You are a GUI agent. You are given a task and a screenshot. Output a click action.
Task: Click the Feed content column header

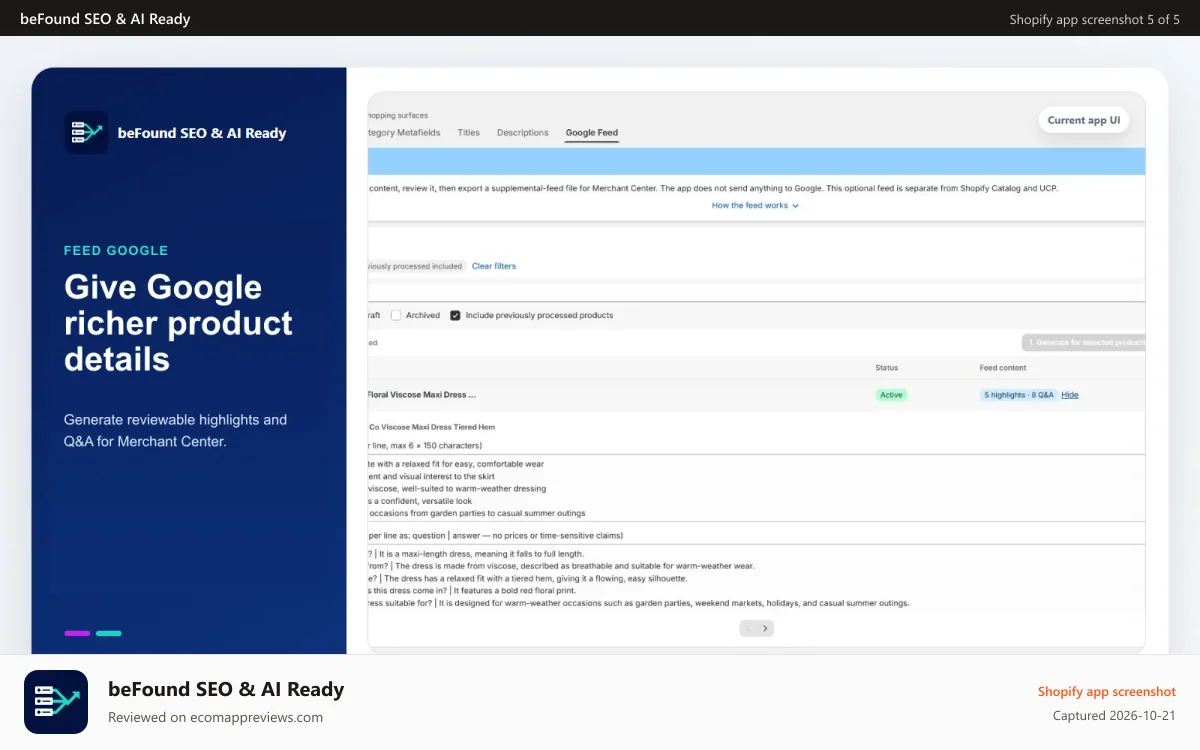[x=1003, y=368]
